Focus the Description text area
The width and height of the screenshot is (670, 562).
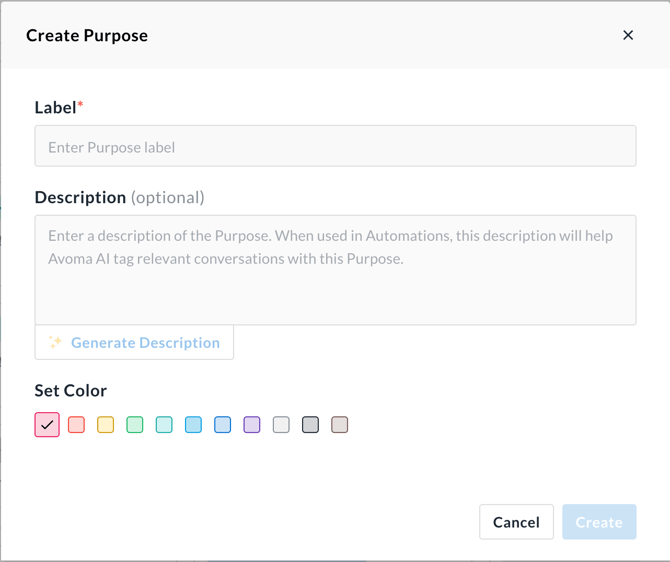point(335,270)
